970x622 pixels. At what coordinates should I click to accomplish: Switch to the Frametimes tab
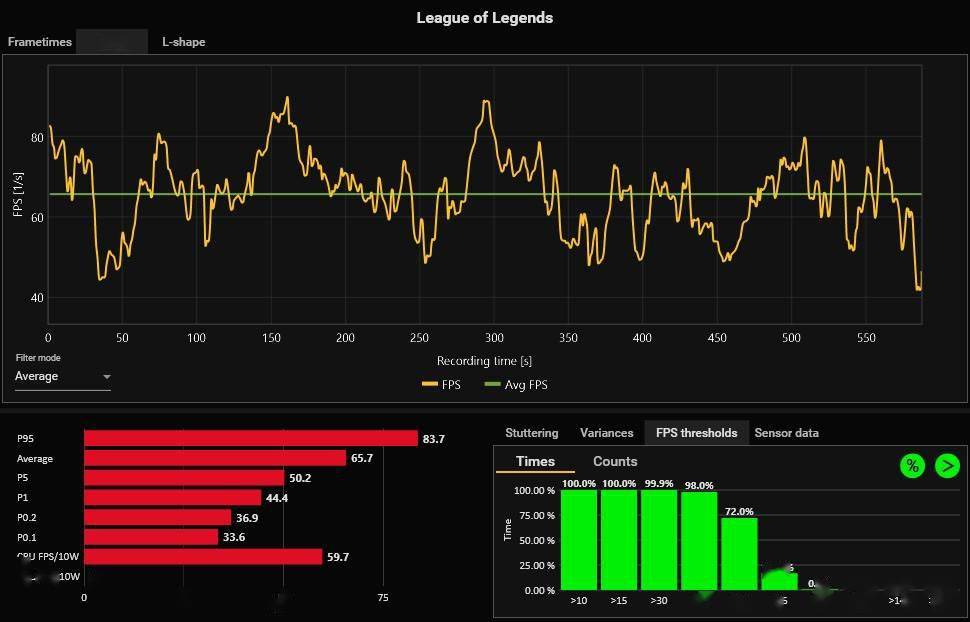(x=39, y=42)
